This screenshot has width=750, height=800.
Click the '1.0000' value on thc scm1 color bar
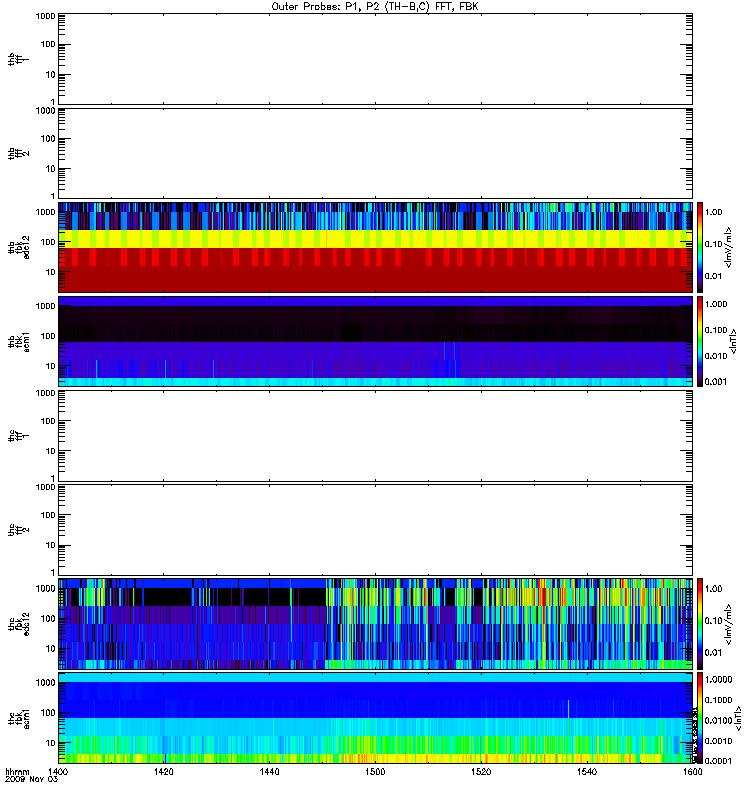point(718,680)
